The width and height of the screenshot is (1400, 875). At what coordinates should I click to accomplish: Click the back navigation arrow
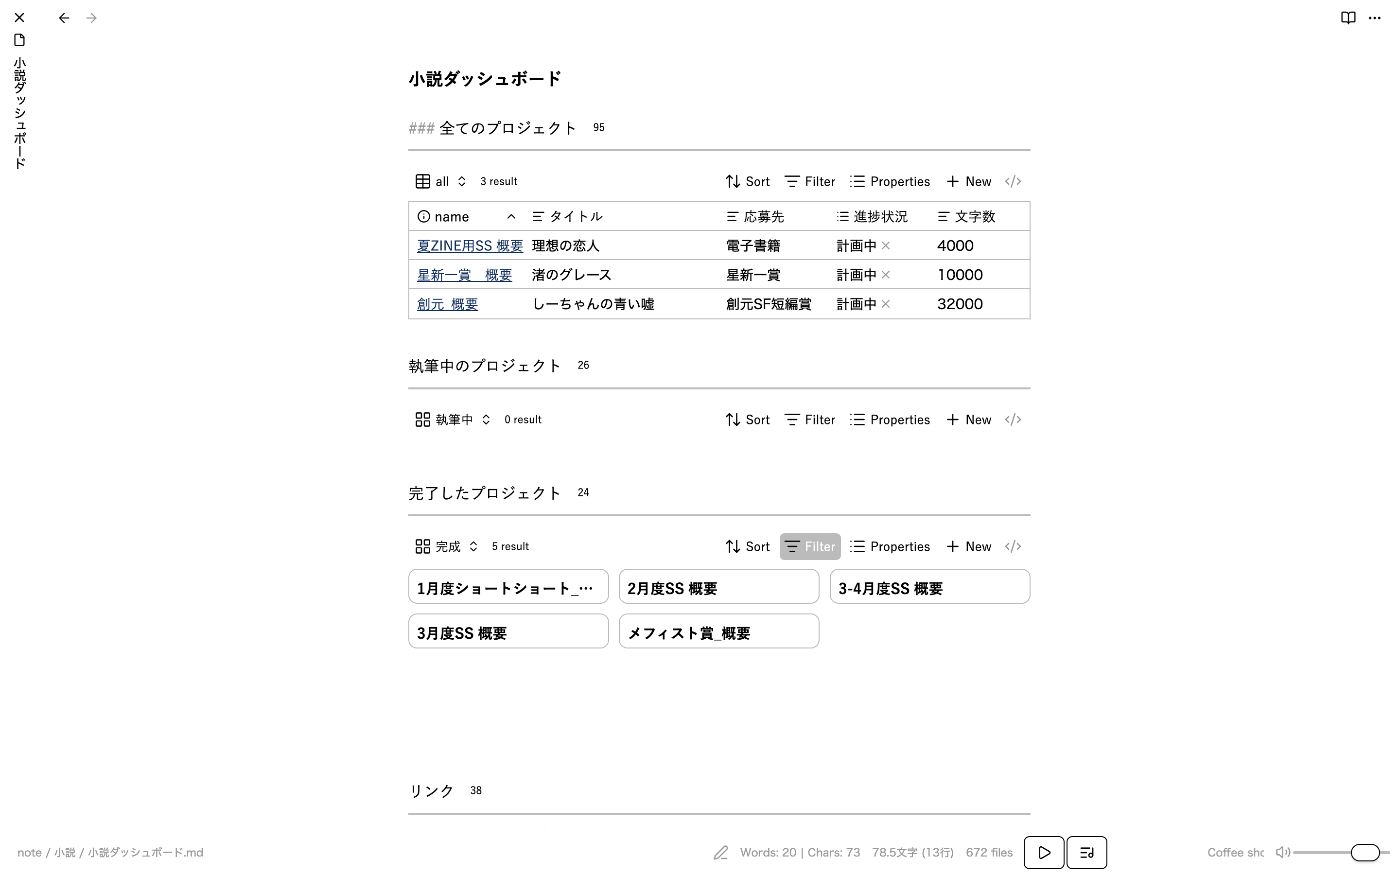64,18
